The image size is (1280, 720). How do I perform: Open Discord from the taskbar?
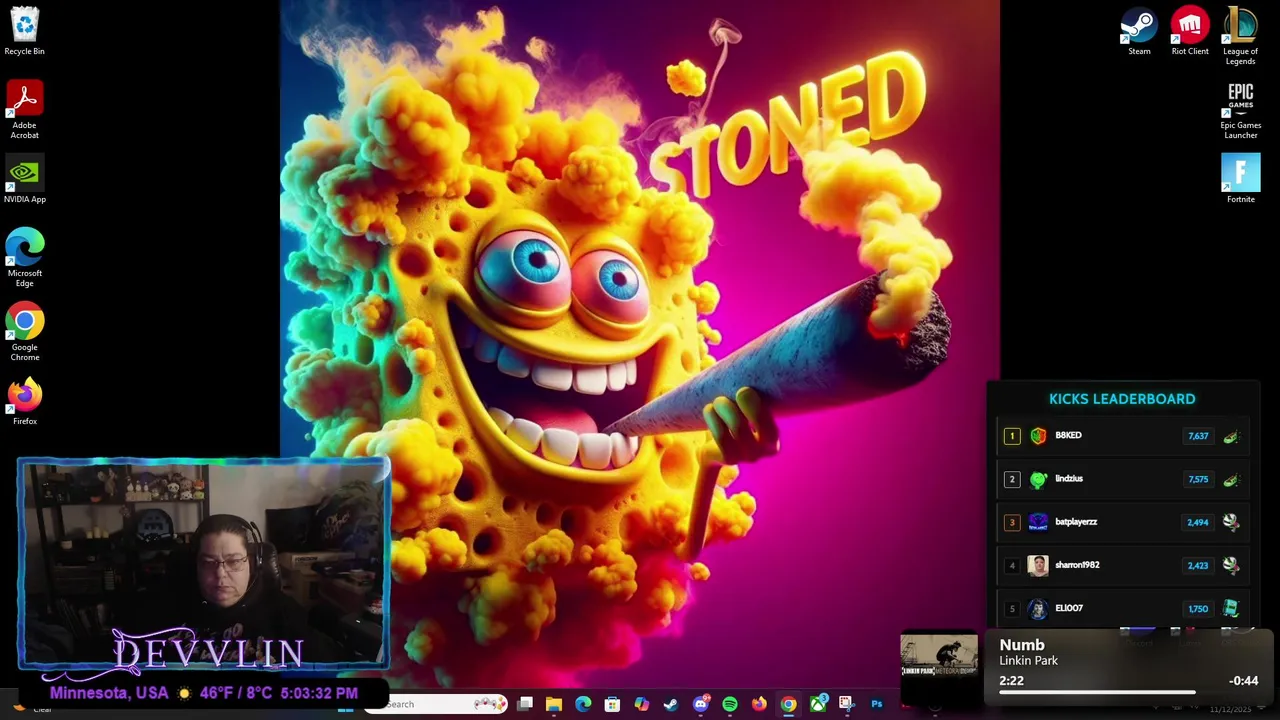click(x=700, y=704)
